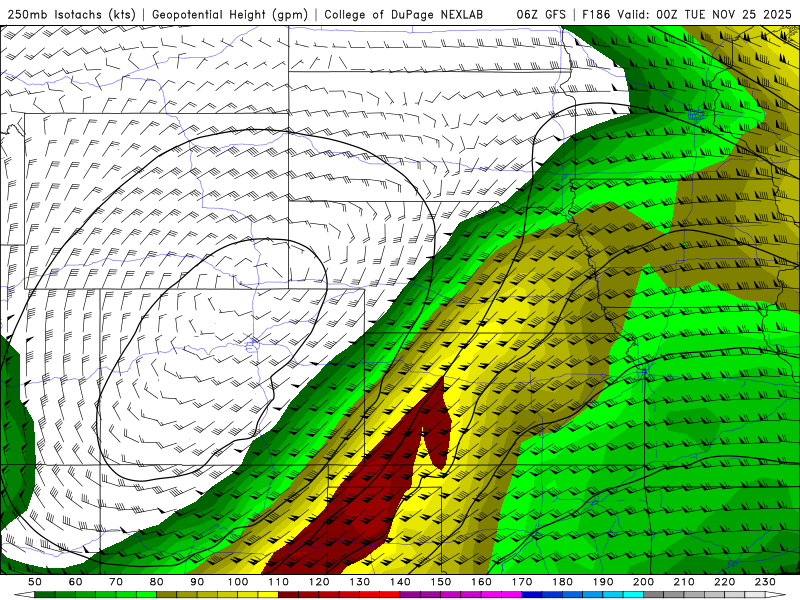This screenshot has width=800, height=600.
Task: Click the right arrow end of color bar
Action: pos(776,595)
